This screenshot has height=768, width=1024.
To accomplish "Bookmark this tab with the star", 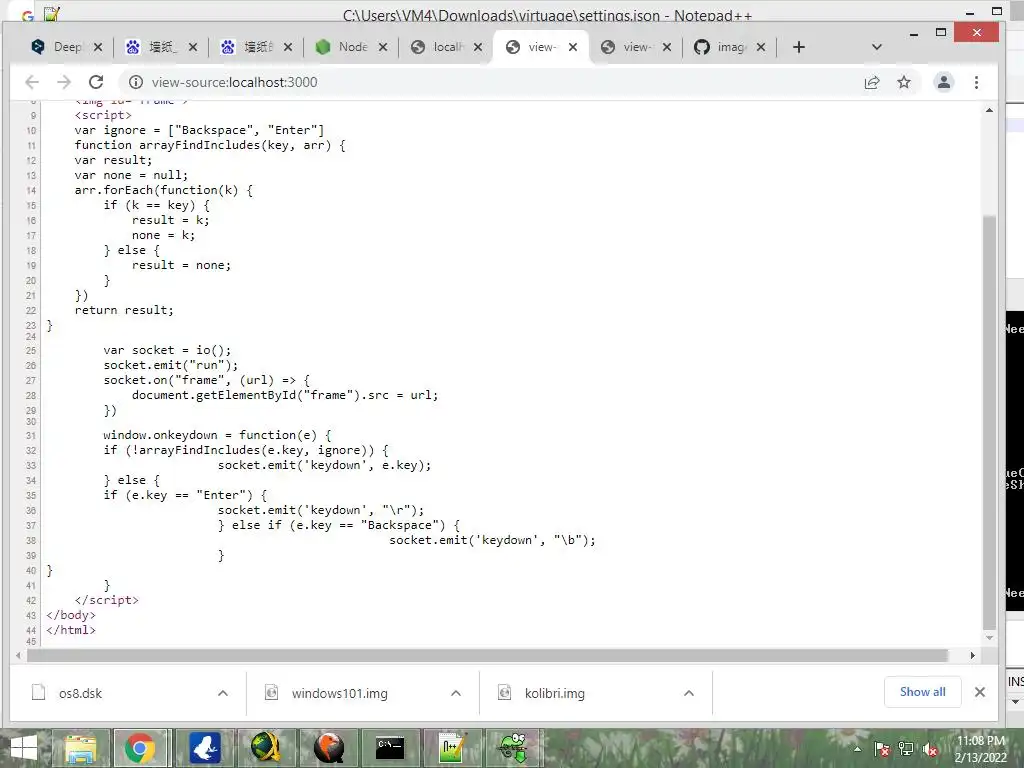I will coord(904,82).
